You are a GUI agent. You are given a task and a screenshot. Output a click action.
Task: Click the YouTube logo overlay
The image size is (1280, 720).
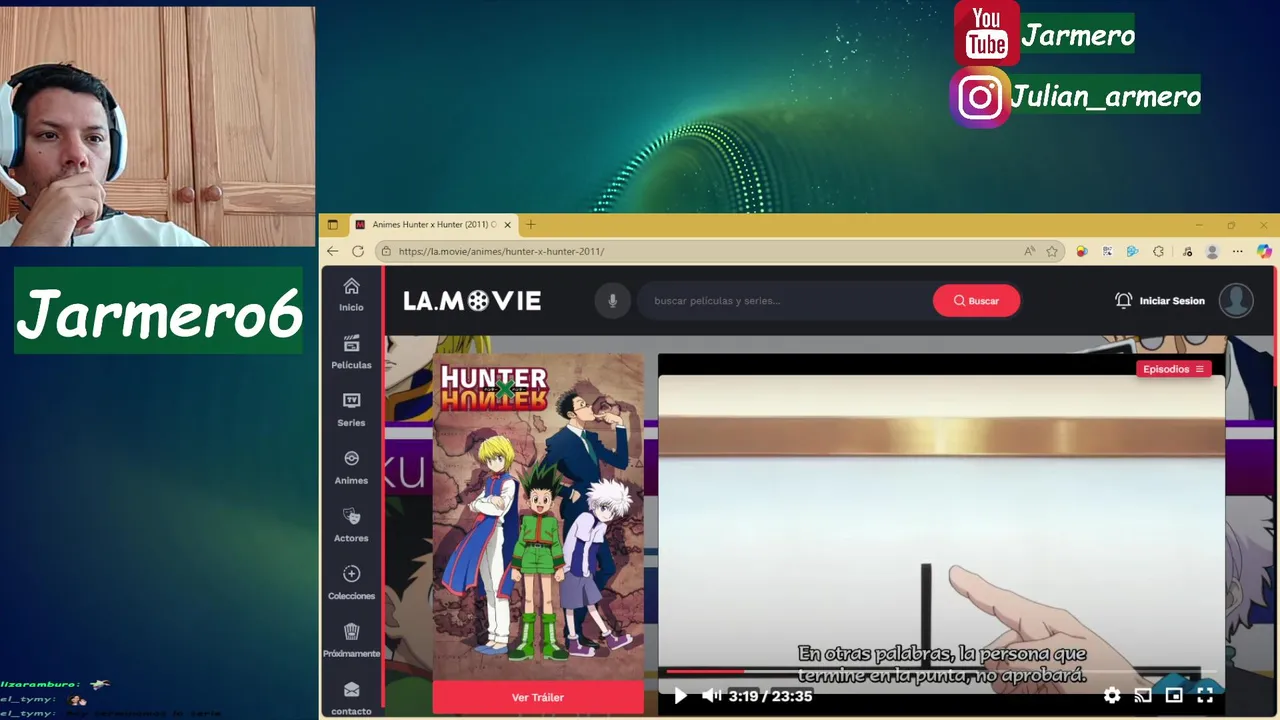coord(986,32)
